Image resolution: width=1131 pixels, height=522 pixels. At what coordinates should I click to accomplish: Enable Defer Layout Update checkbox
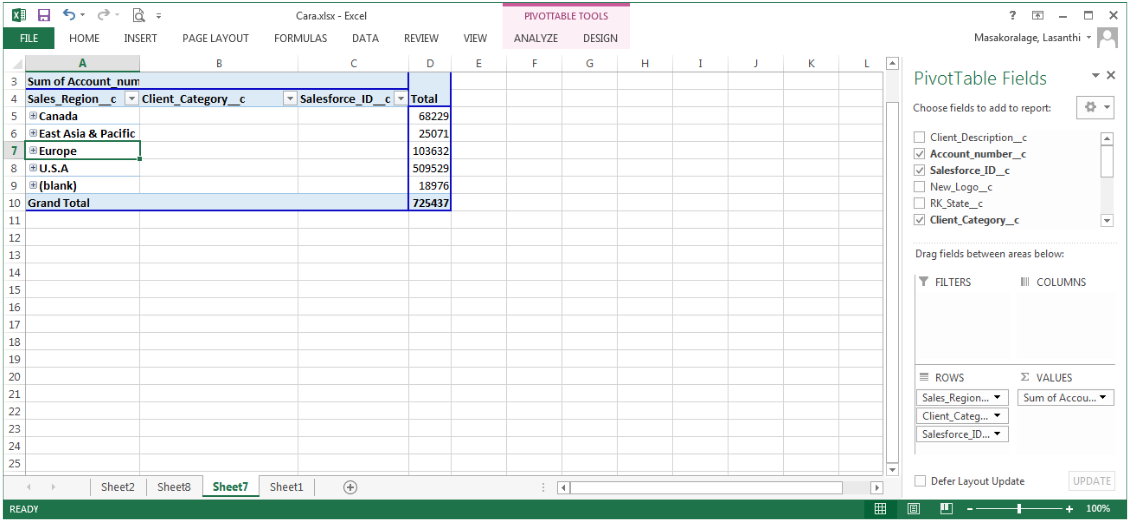click(920, 481)
